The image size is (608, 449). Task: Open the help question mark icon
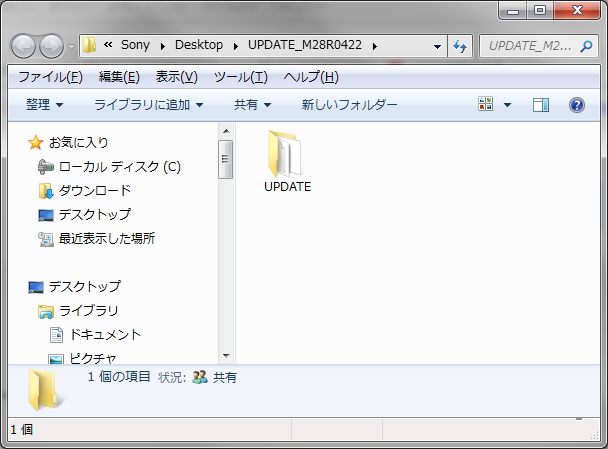(x=576, y=105)
